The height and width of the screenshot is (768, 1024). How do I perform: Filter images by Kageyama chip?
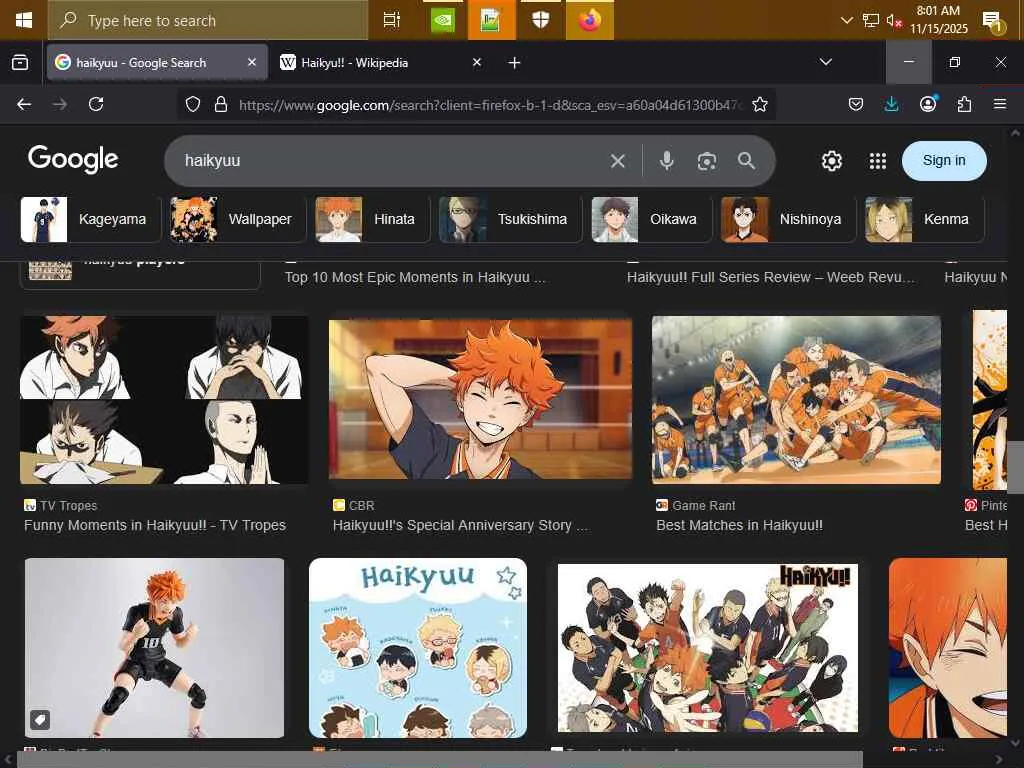tap(91, 219)
